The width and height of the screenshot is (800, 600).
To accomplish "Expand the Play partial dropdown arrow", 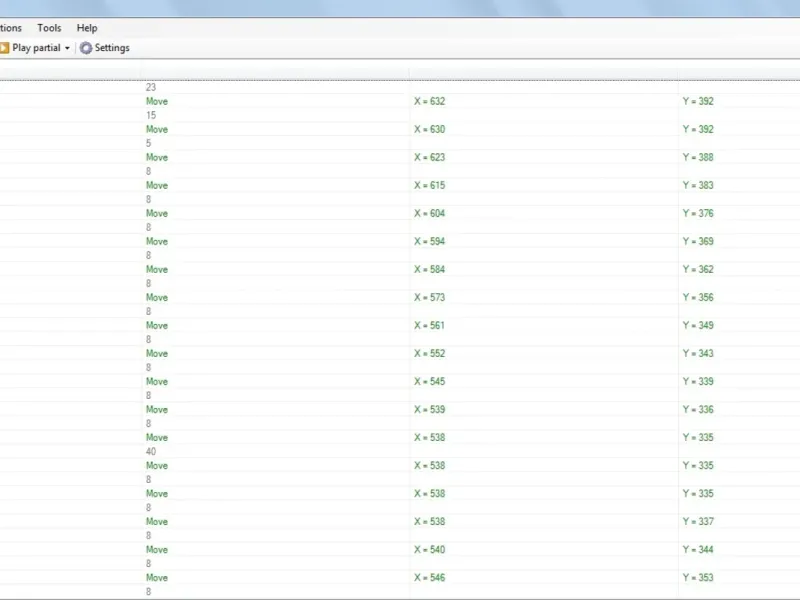I will (67, 48).
